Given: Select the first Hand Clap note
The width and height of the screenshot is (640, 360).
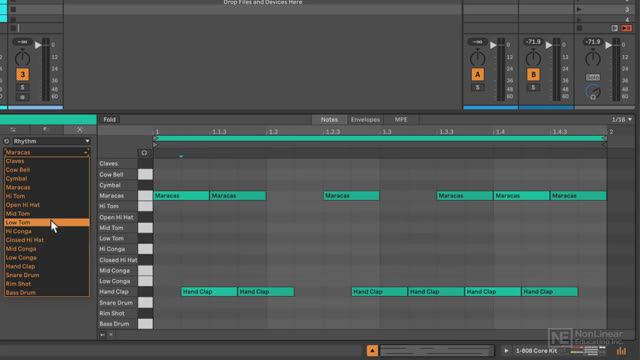Looking at the screenshot, I should tap(209, 292).
